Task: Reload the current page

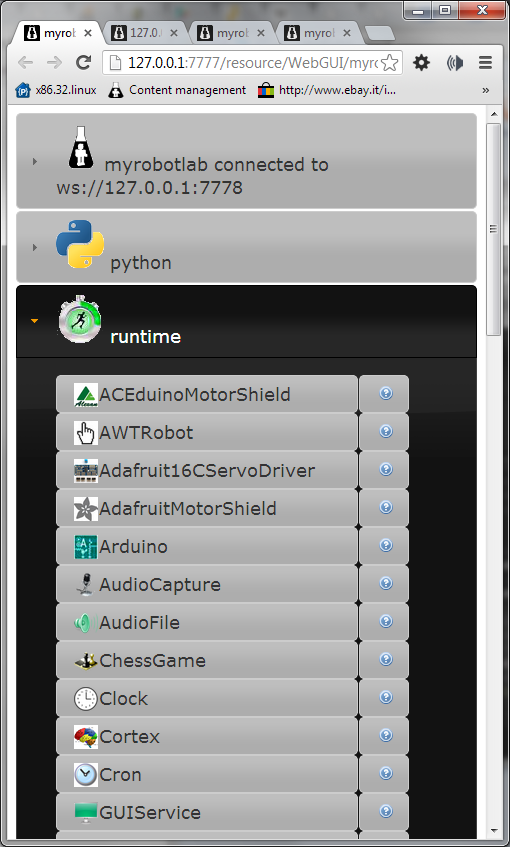Action: click(x=83, y=63)
